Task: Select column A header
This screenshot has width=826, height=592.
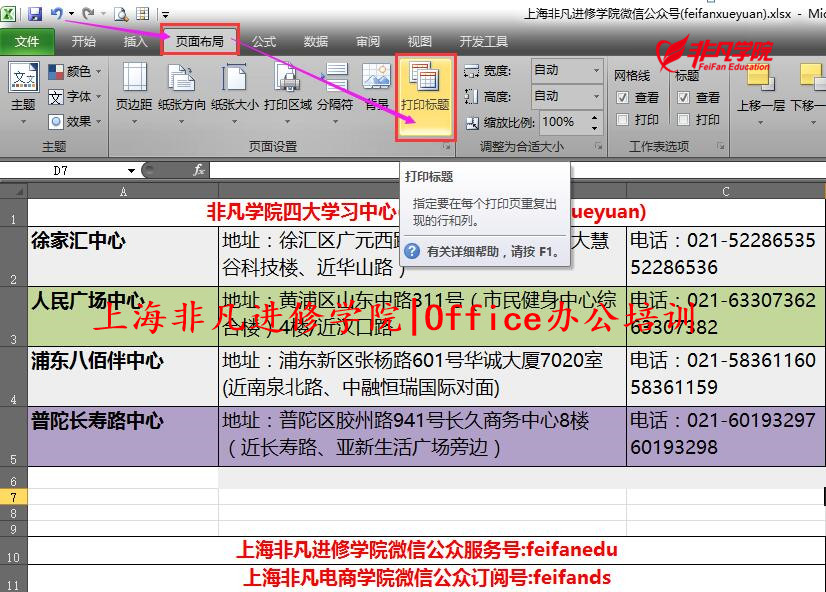Action: click(123, 191)
